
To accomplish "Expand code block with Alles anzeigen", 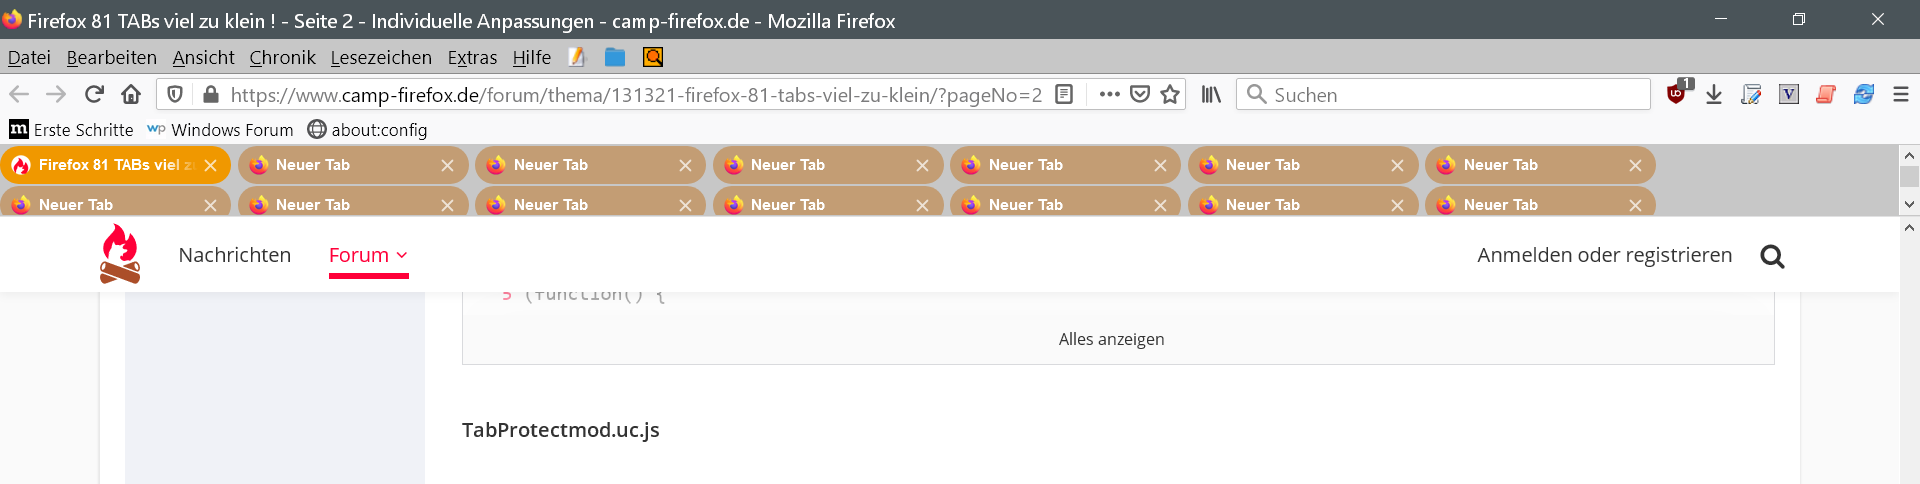I will pyautogui.click(x=1111, y=339).
